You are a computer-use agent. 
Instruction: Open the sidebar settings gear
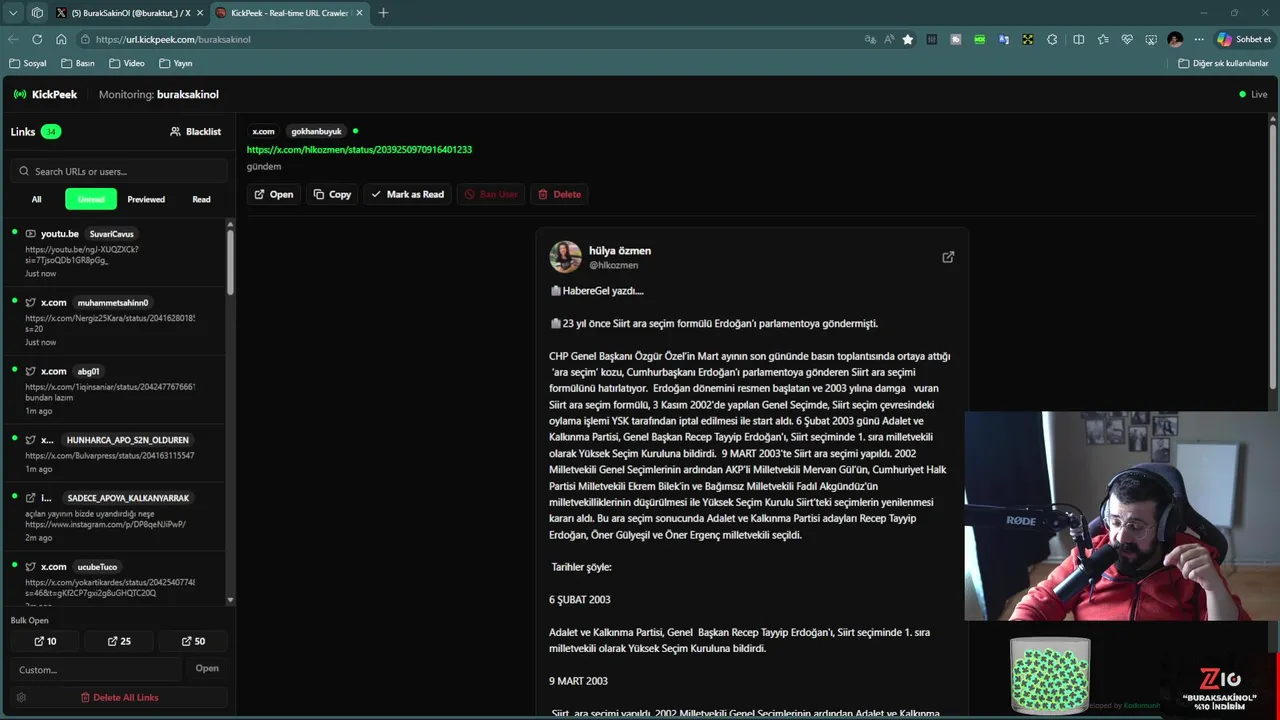point(21,697)
